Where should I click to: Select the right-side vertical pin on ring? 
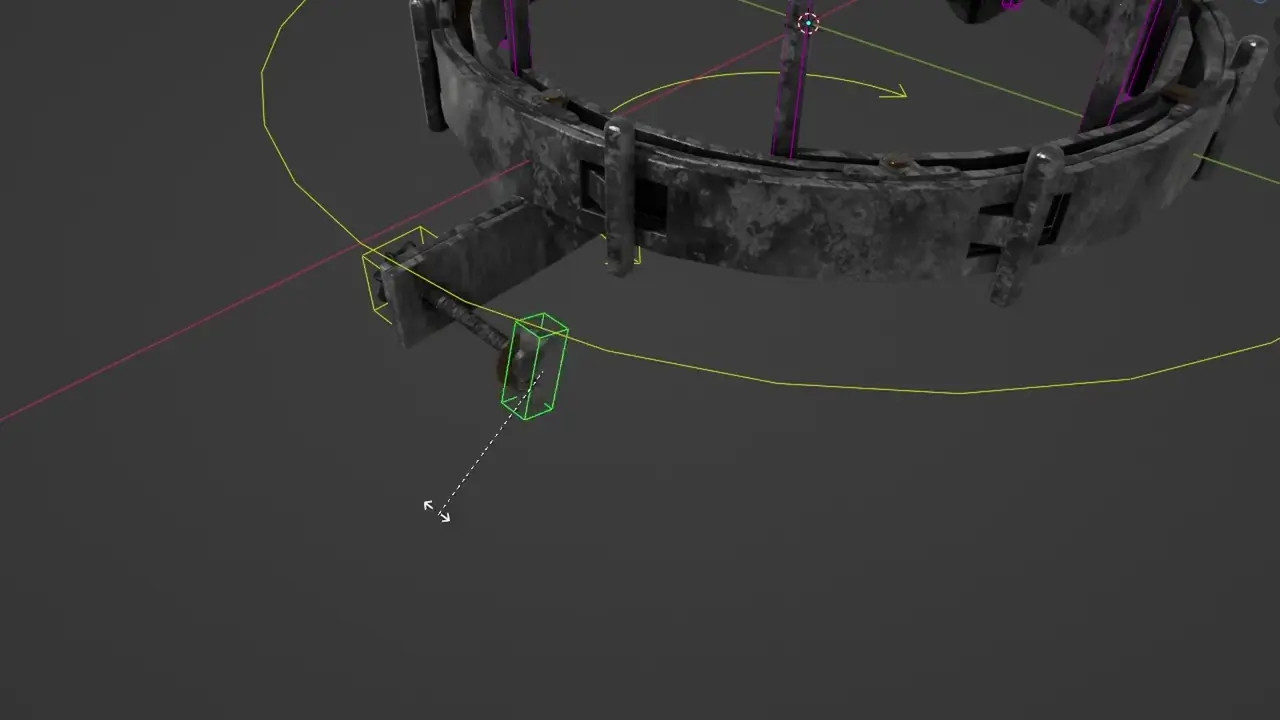(x=1032, y=220)
